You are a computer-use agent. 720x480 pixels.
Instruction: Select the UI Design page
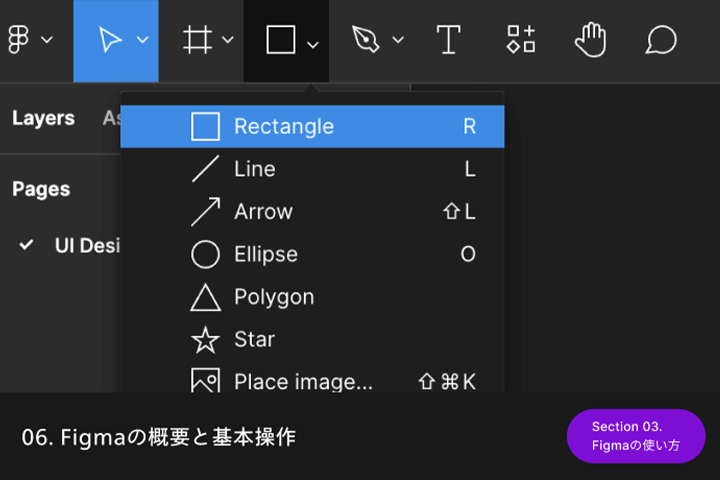coord(87,246)
